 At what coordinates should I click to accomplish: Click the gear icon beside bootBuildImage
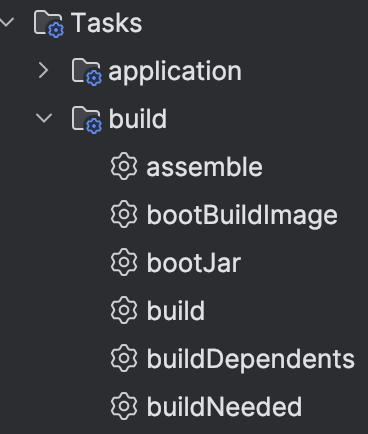(124, 214)
